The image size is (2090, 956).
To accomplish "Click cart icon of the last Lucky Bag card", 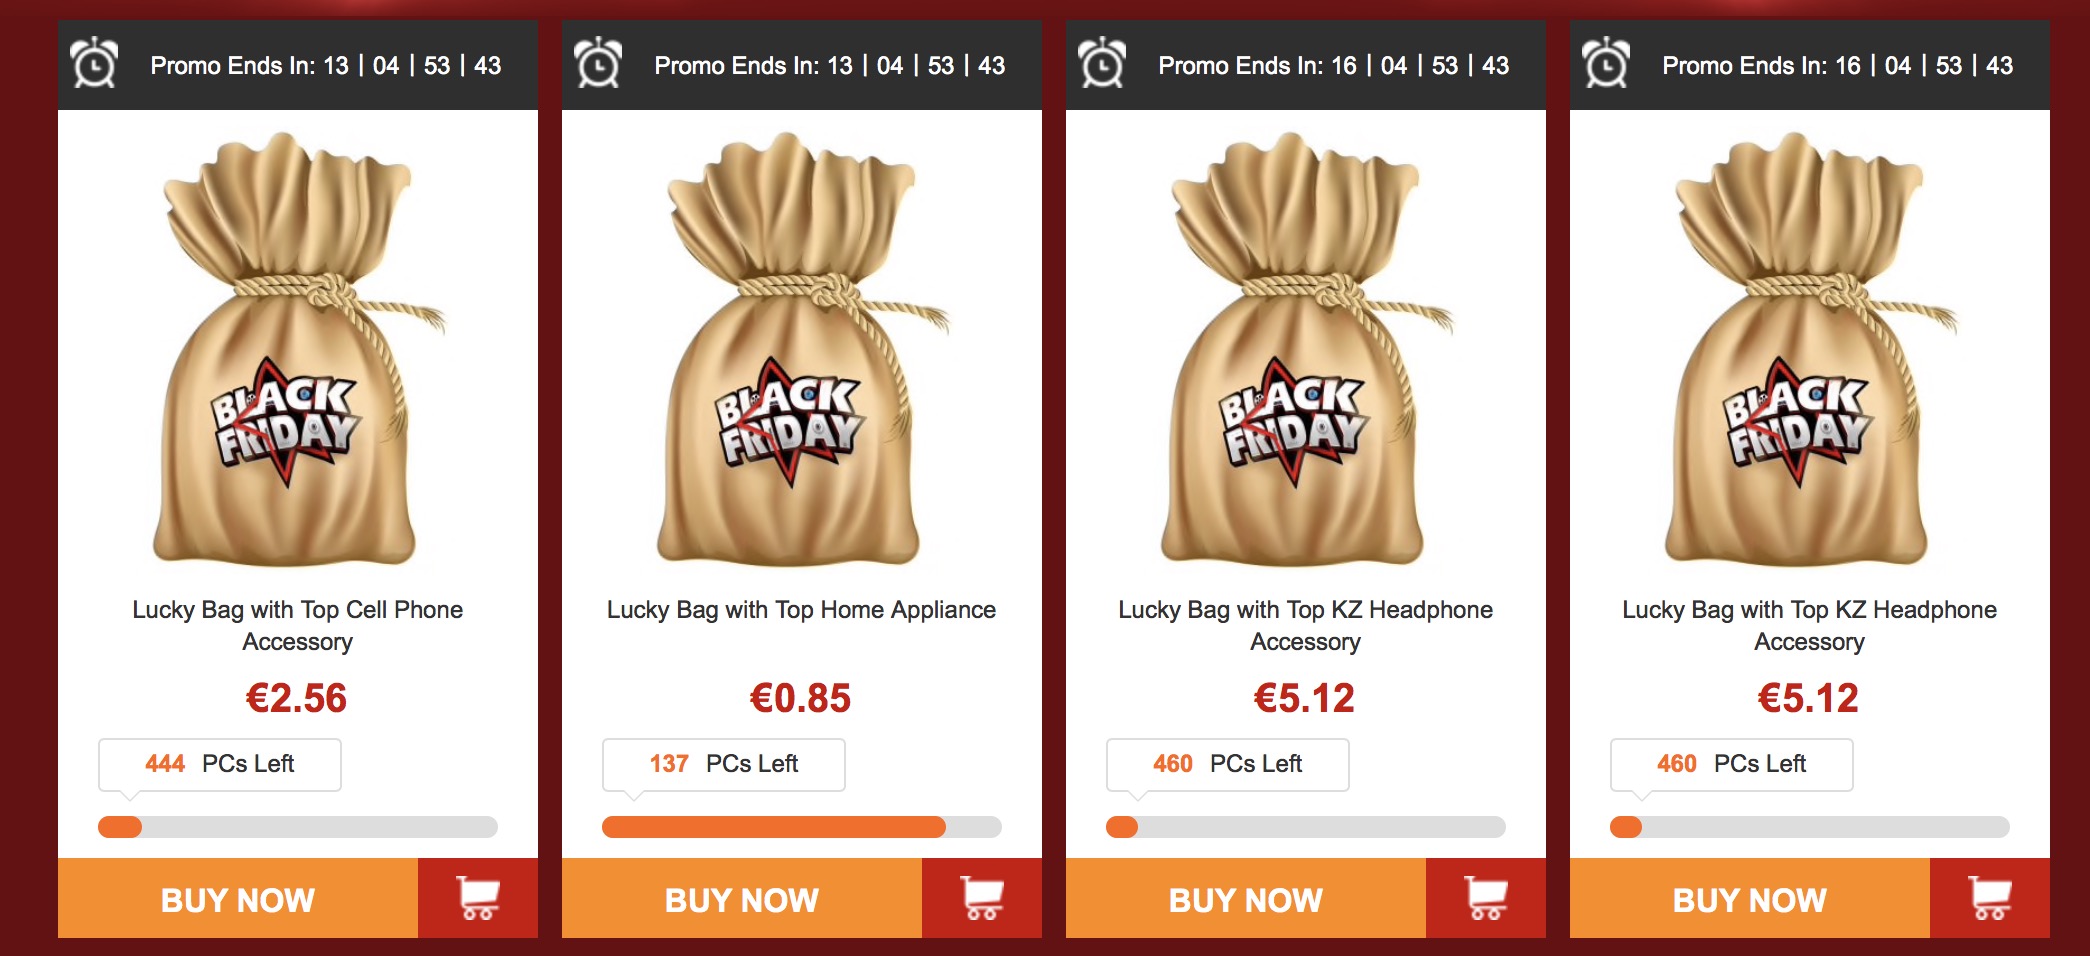I will pos(1990,898).
